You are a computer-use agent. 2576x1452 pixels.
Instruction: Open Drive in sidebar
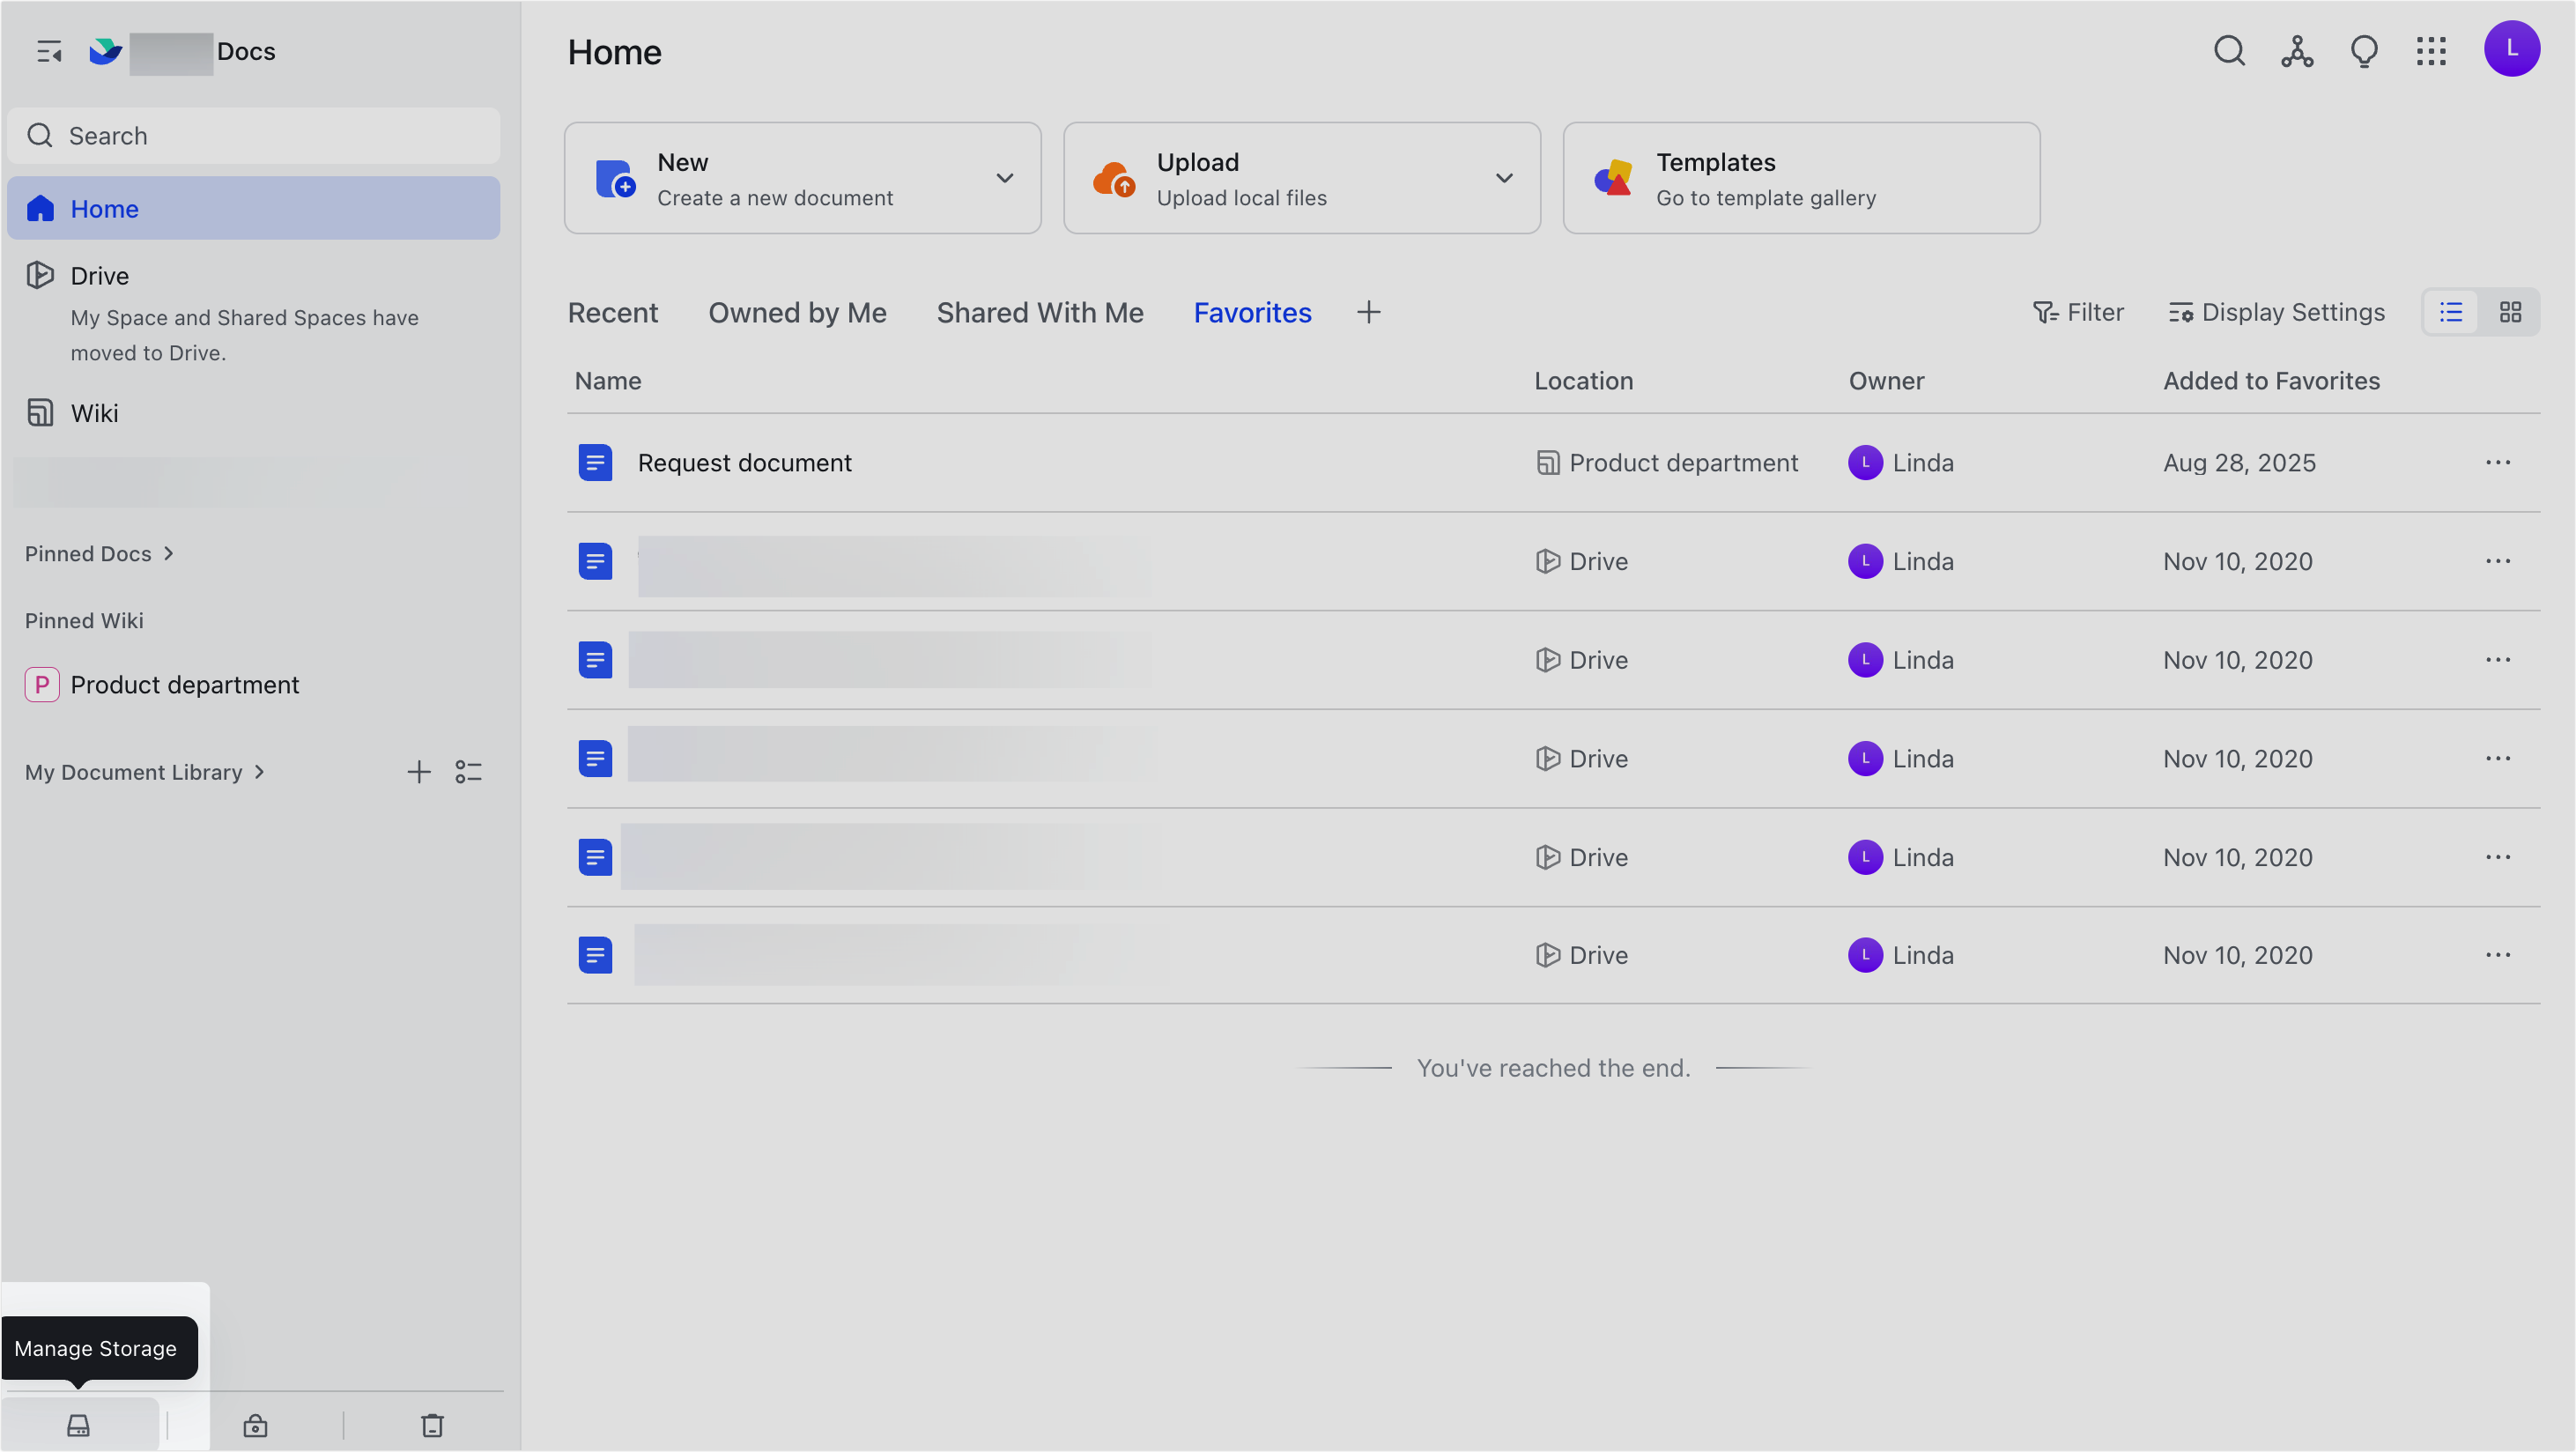click(99, 275)
